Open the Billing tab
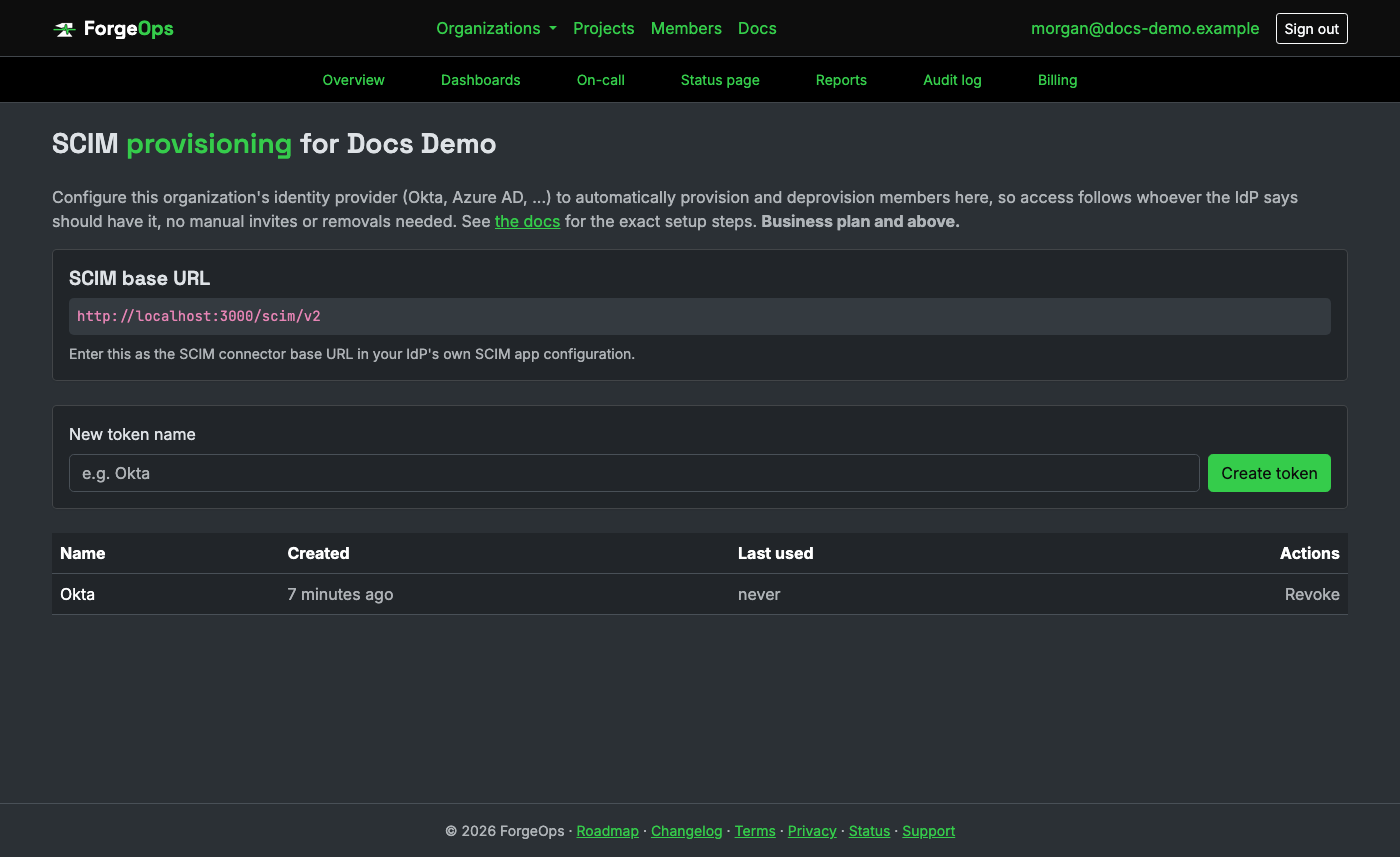The width and height of the screenshot is (1400, 857). [1057, 80]
